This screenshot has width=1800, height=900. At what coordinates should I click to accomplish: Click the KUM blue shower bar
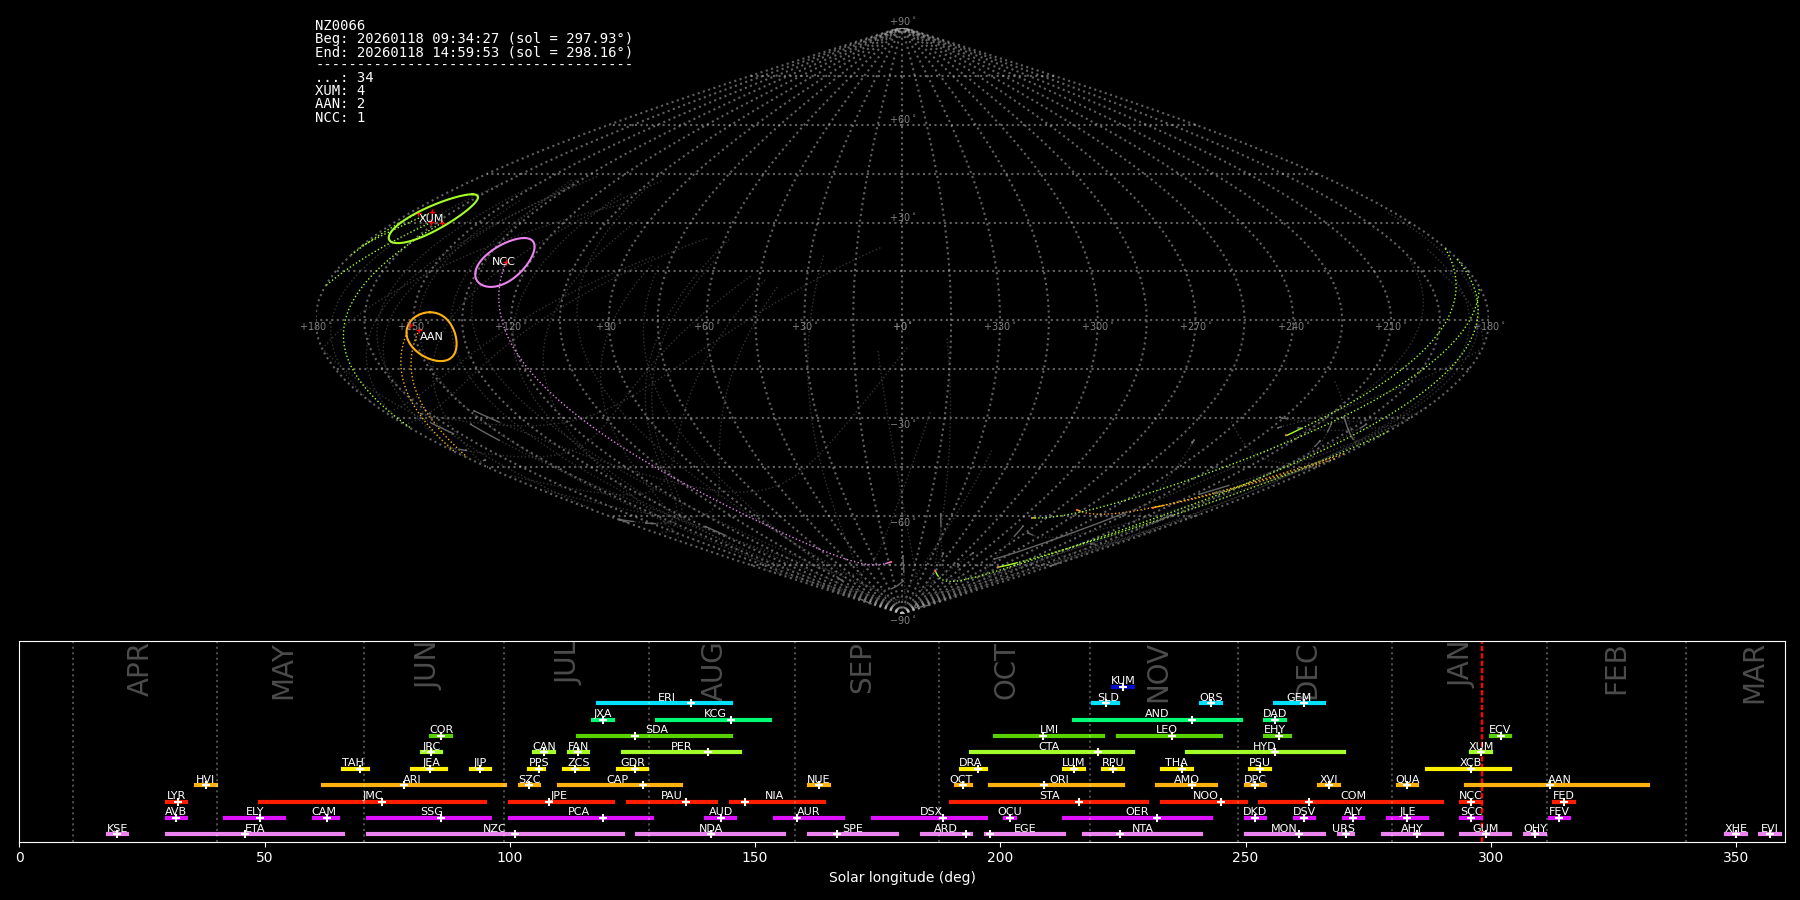(x=1123, y=687)
